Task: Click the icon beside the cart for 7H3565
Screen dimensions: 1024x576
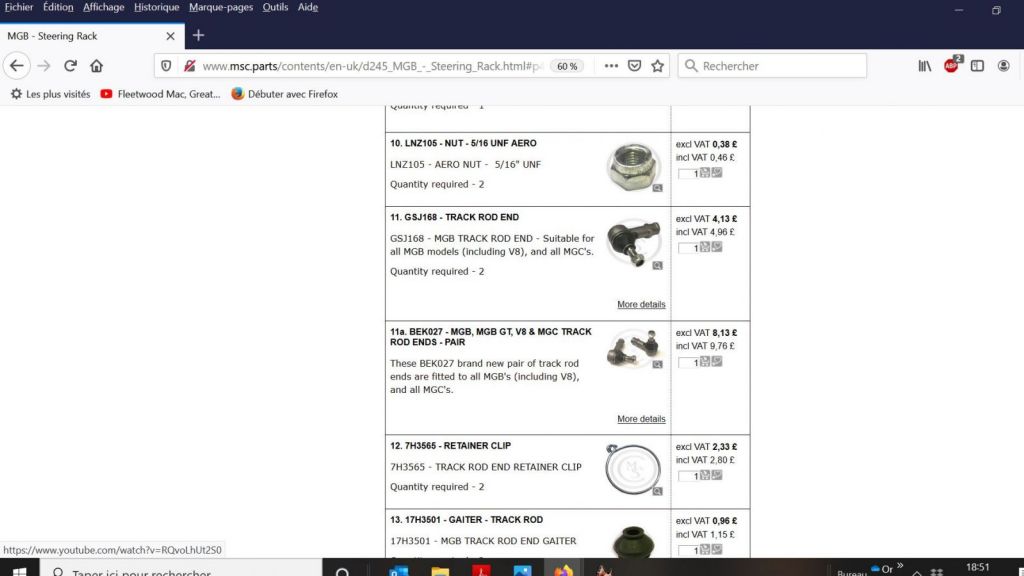Action: click(x=717, y=475)
